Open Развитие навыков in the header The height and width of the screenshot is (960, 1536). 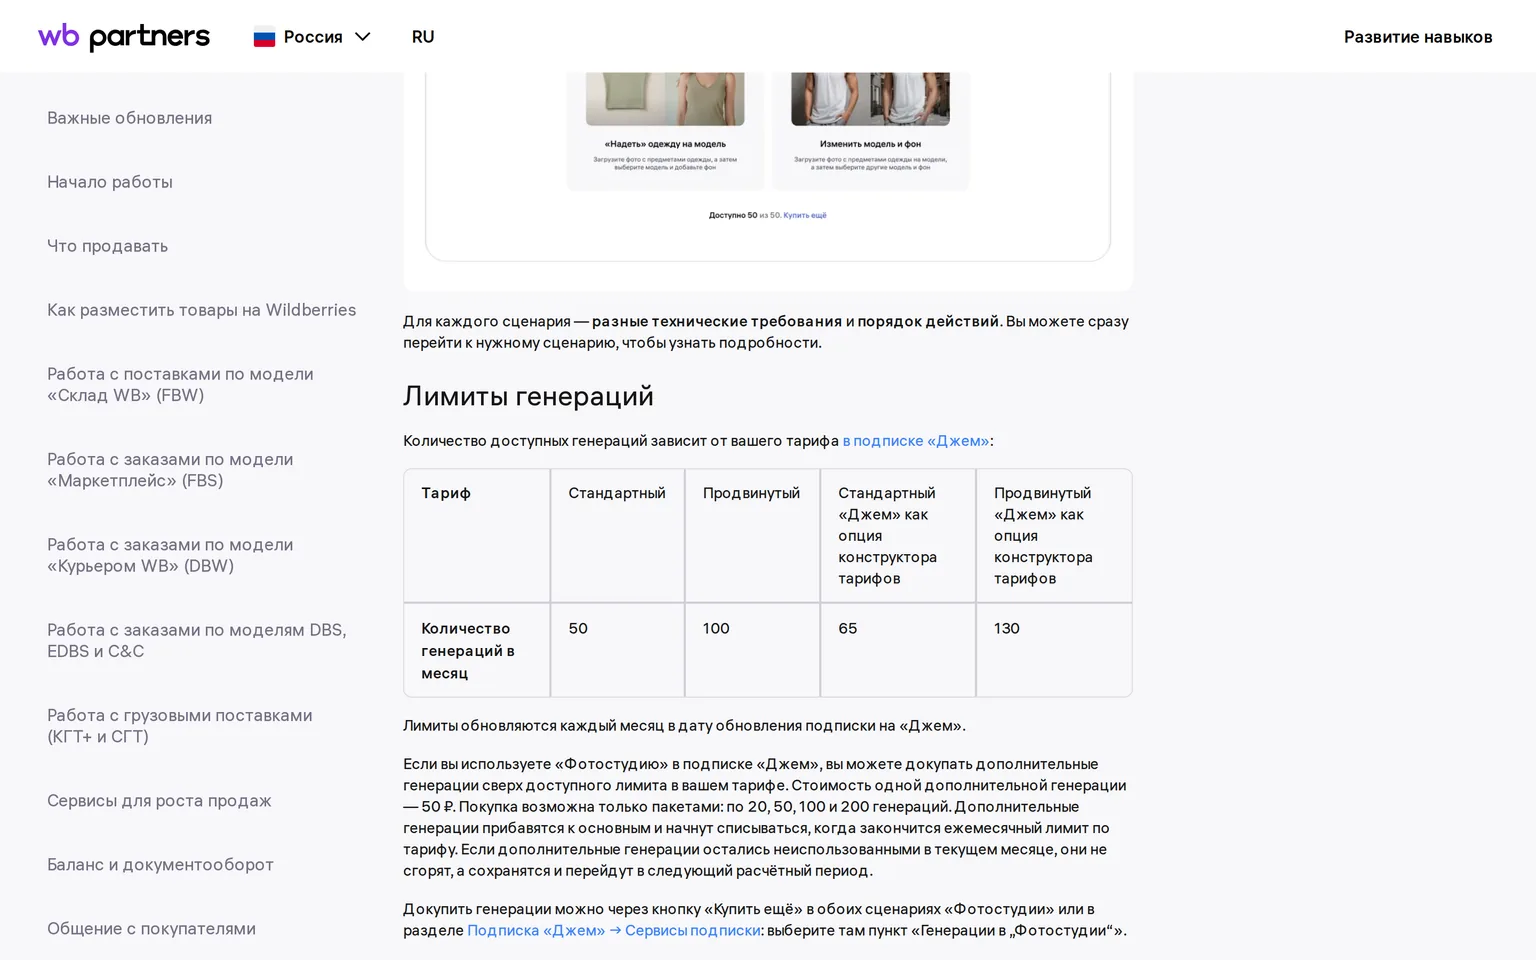1418,37
